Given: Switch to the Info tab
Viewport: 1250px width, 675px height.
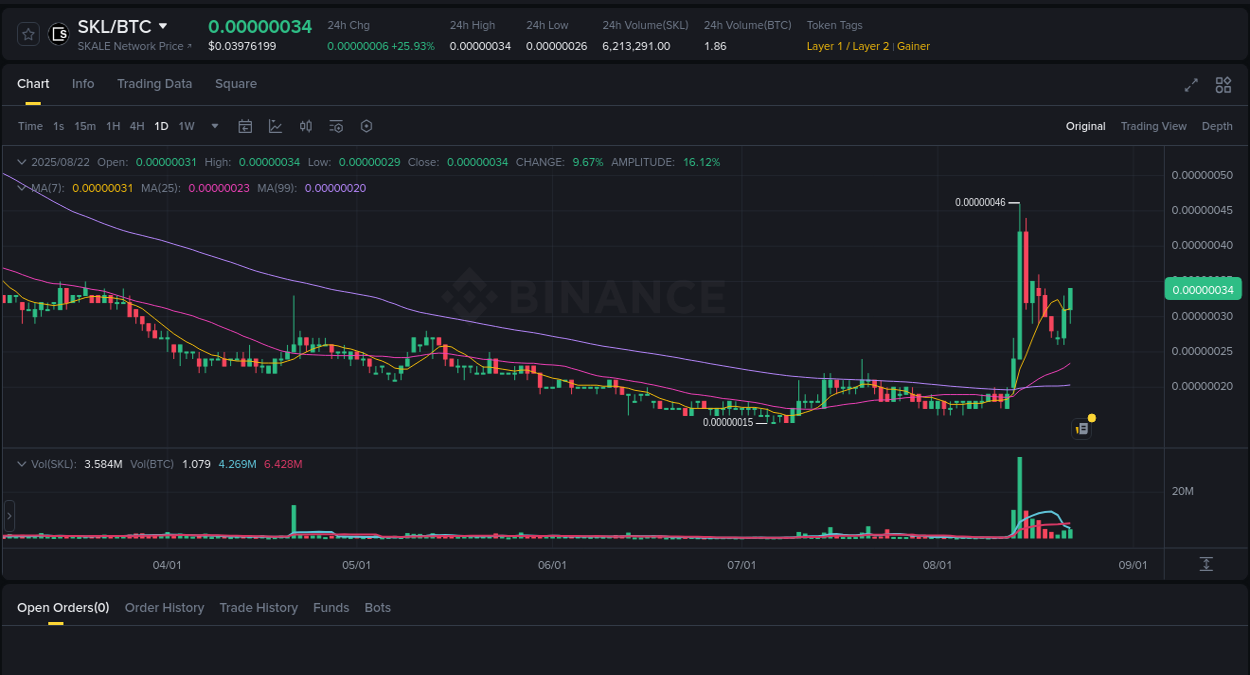Looking at the screenshot, I should tap(83, 84).
